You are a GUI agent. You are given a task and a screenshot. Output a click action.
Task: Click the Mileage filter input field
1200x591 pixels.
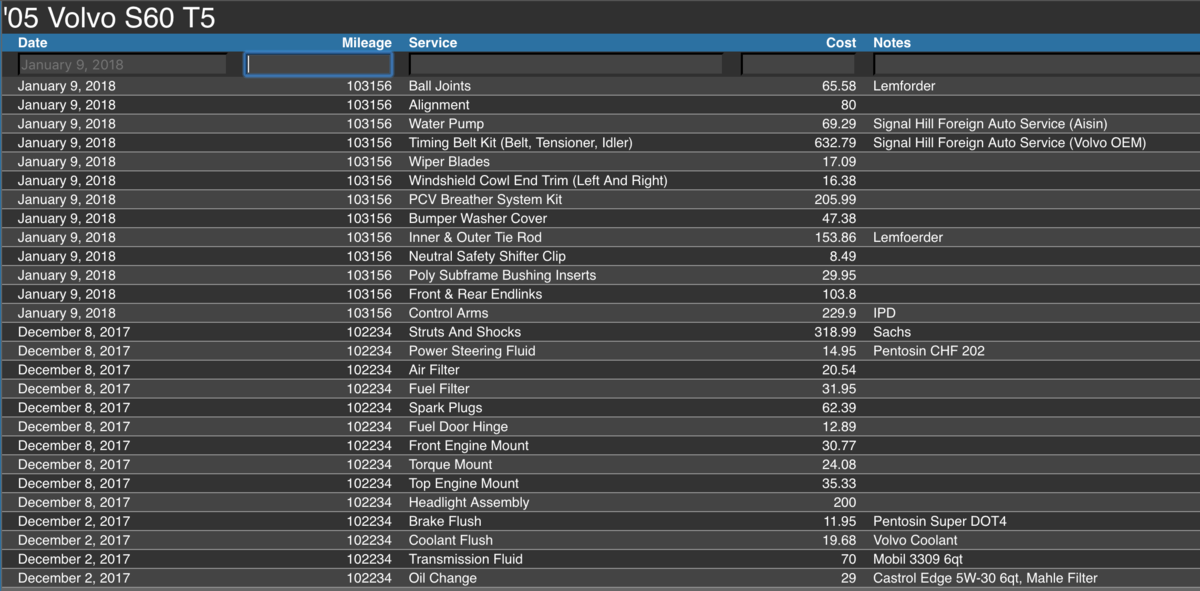(318, 63)
